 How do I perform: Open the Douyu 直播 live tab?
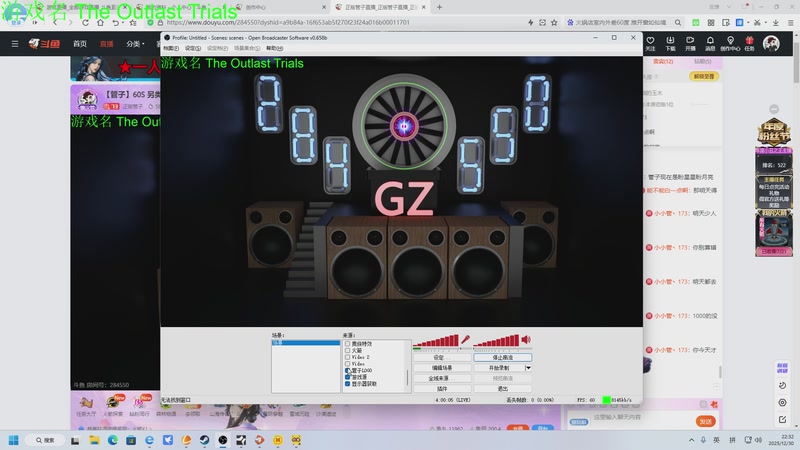click(107, 44)
